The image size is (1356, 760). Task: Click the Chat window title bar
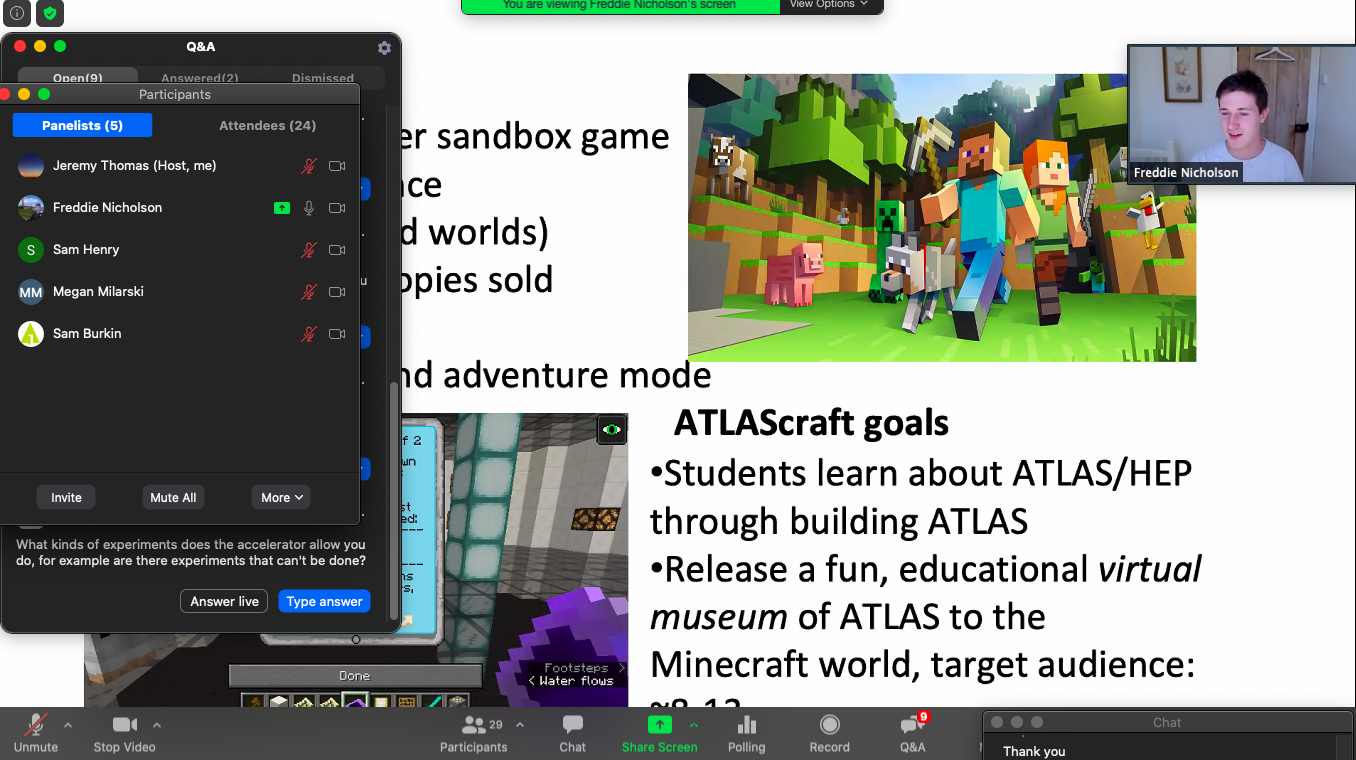pos(1167,722)
